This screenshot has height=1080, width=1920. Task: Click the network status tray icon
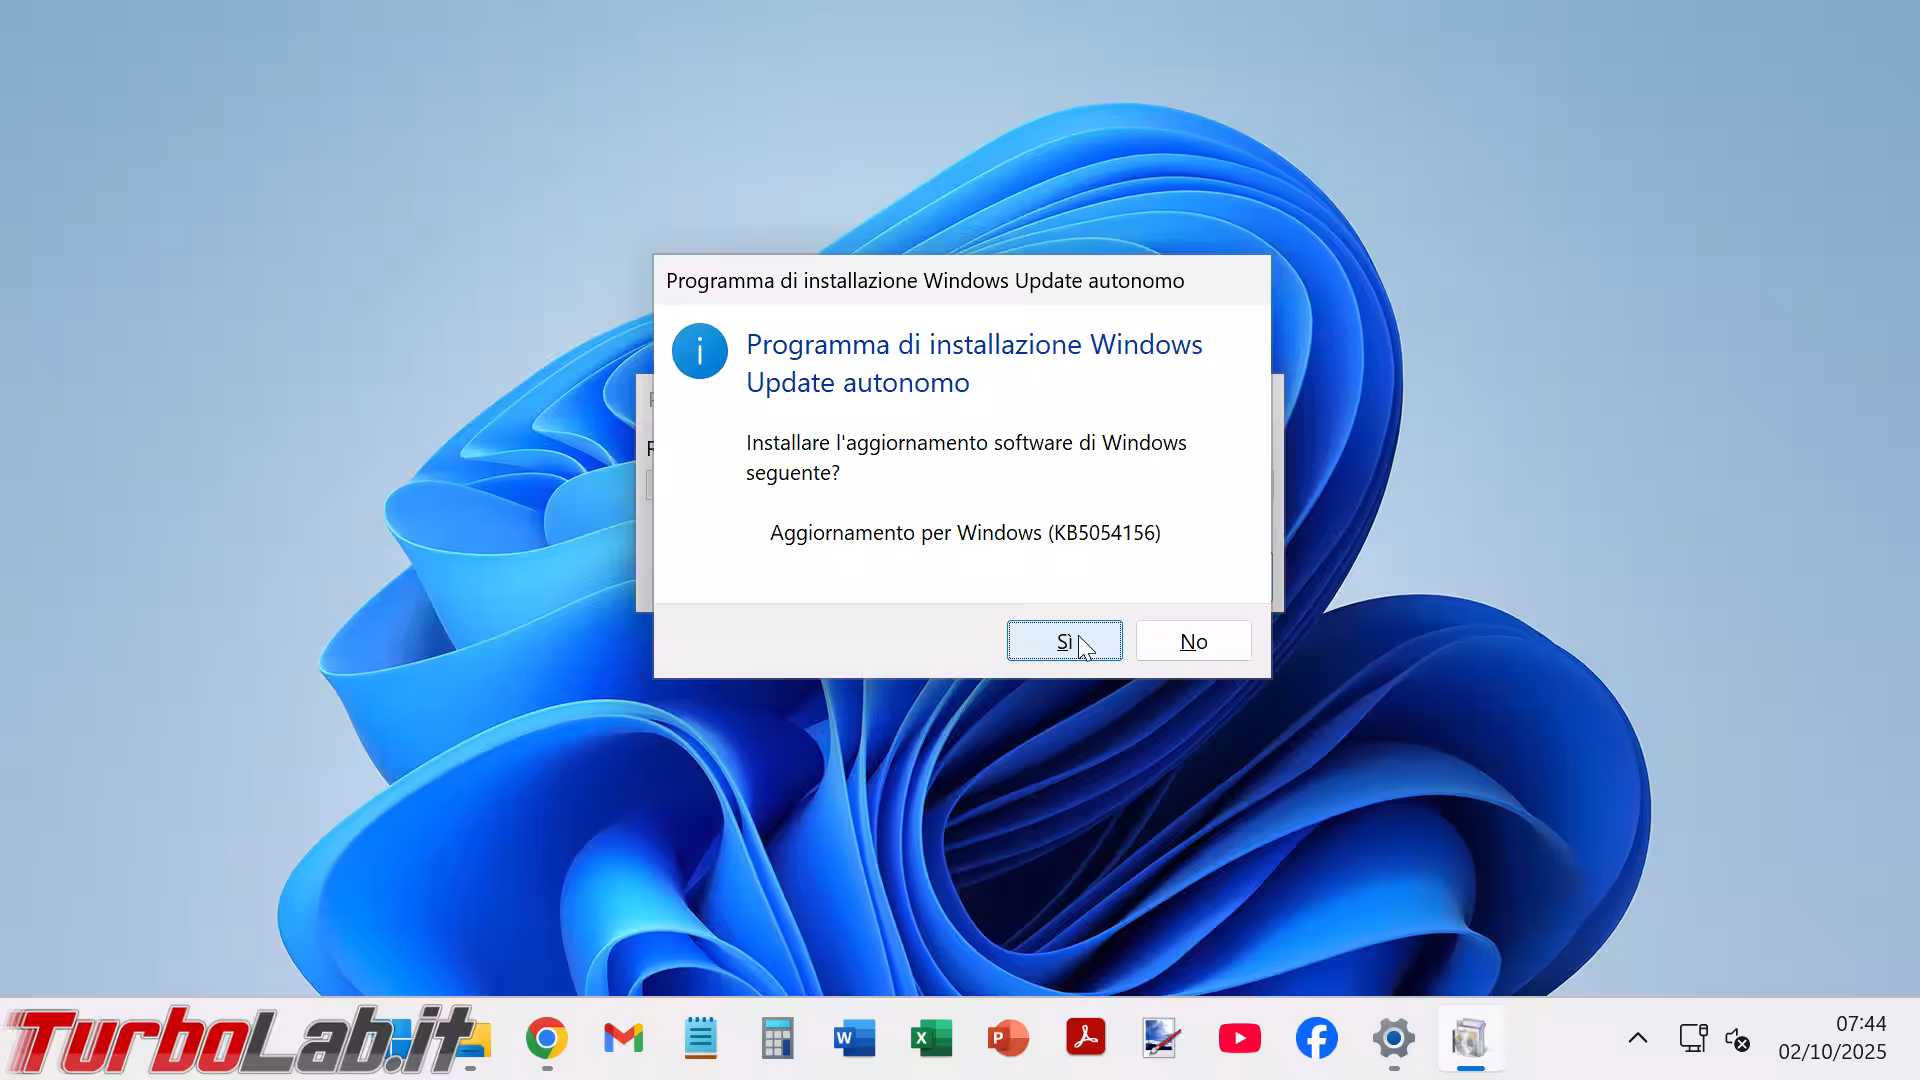coord(1692,1038)
